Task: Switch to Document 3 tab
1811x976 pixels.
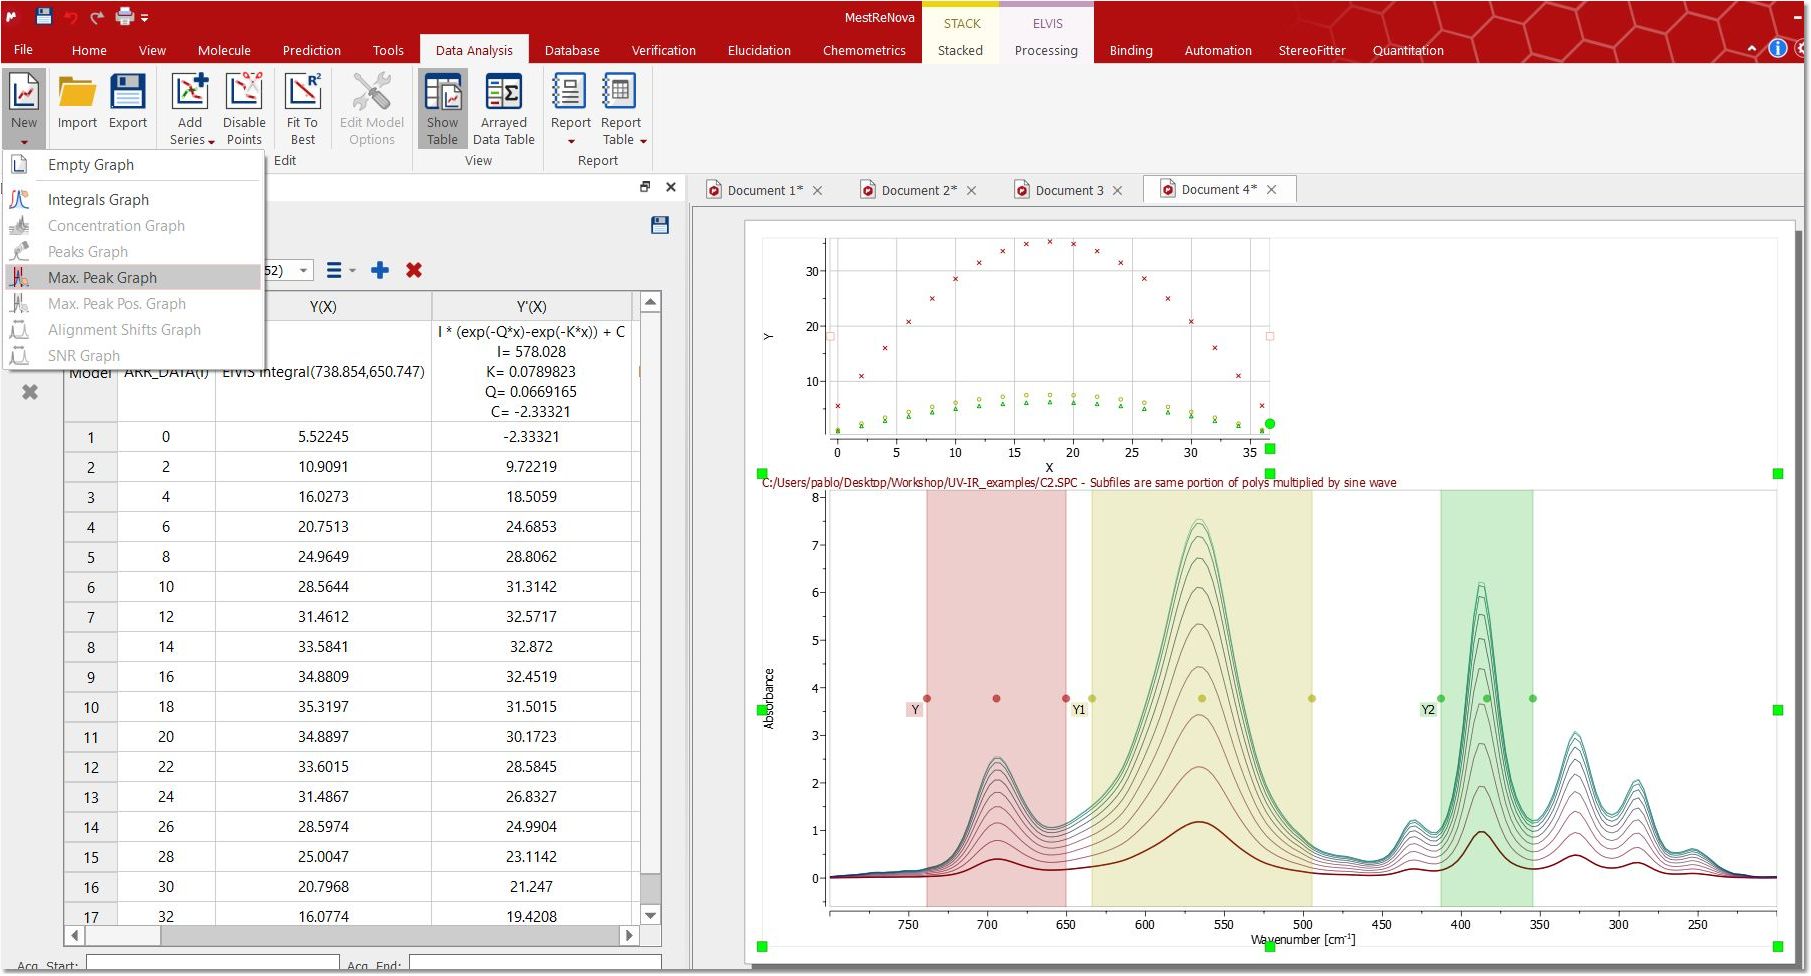Action: [x=1069, y=190]
